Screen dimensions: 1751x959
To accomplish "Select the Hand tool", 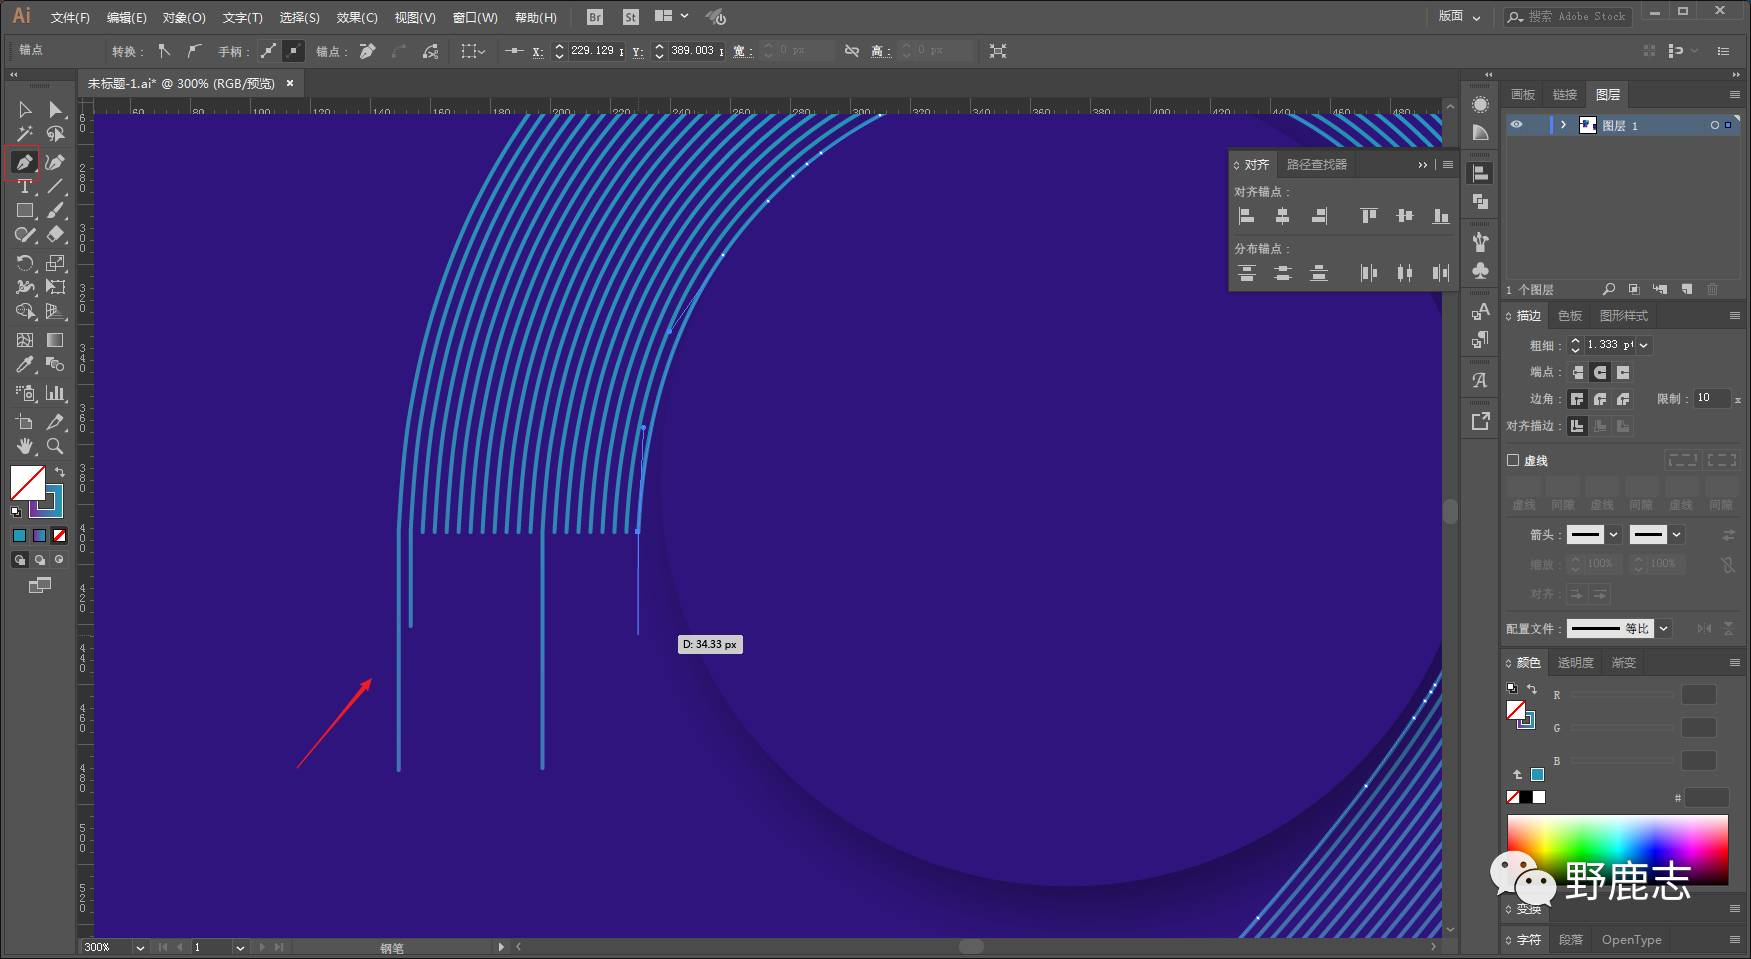I will coord(24,446).
